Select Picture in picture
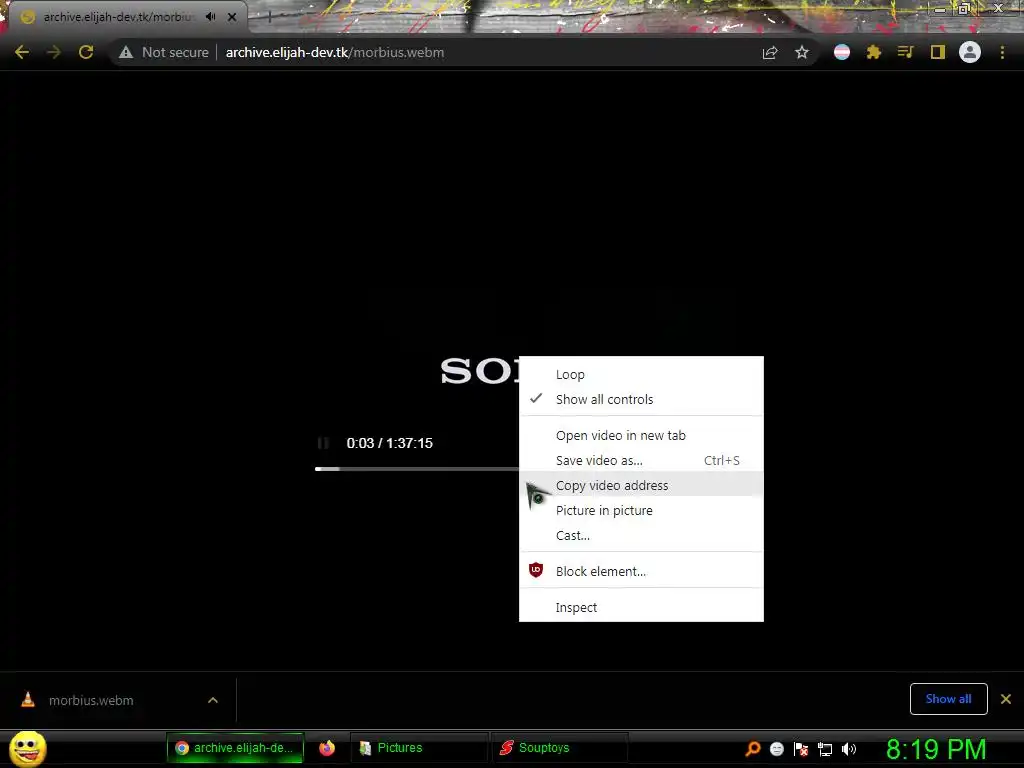The width and height of the screenshot is (1024, 768). tap(641, 510)
